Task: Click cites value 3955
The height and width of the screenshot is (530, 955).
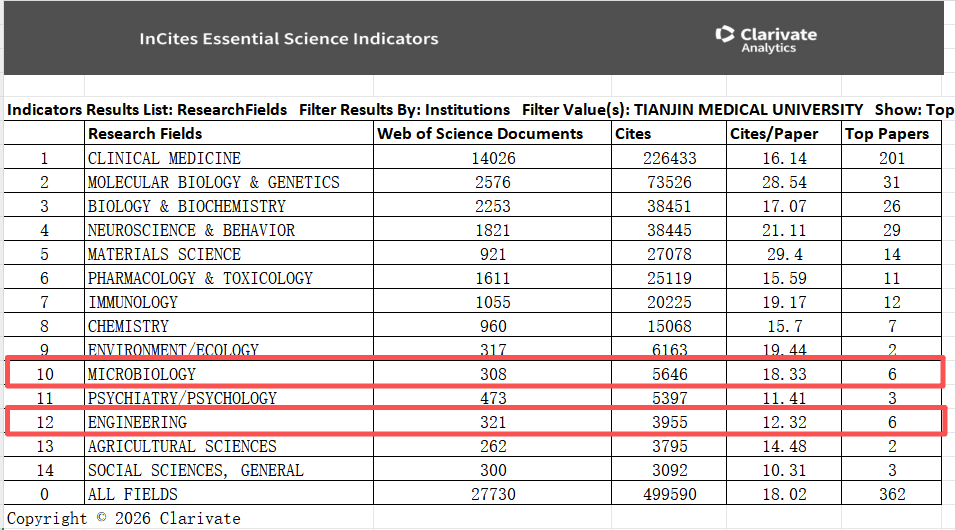Action: click(669, 422)
